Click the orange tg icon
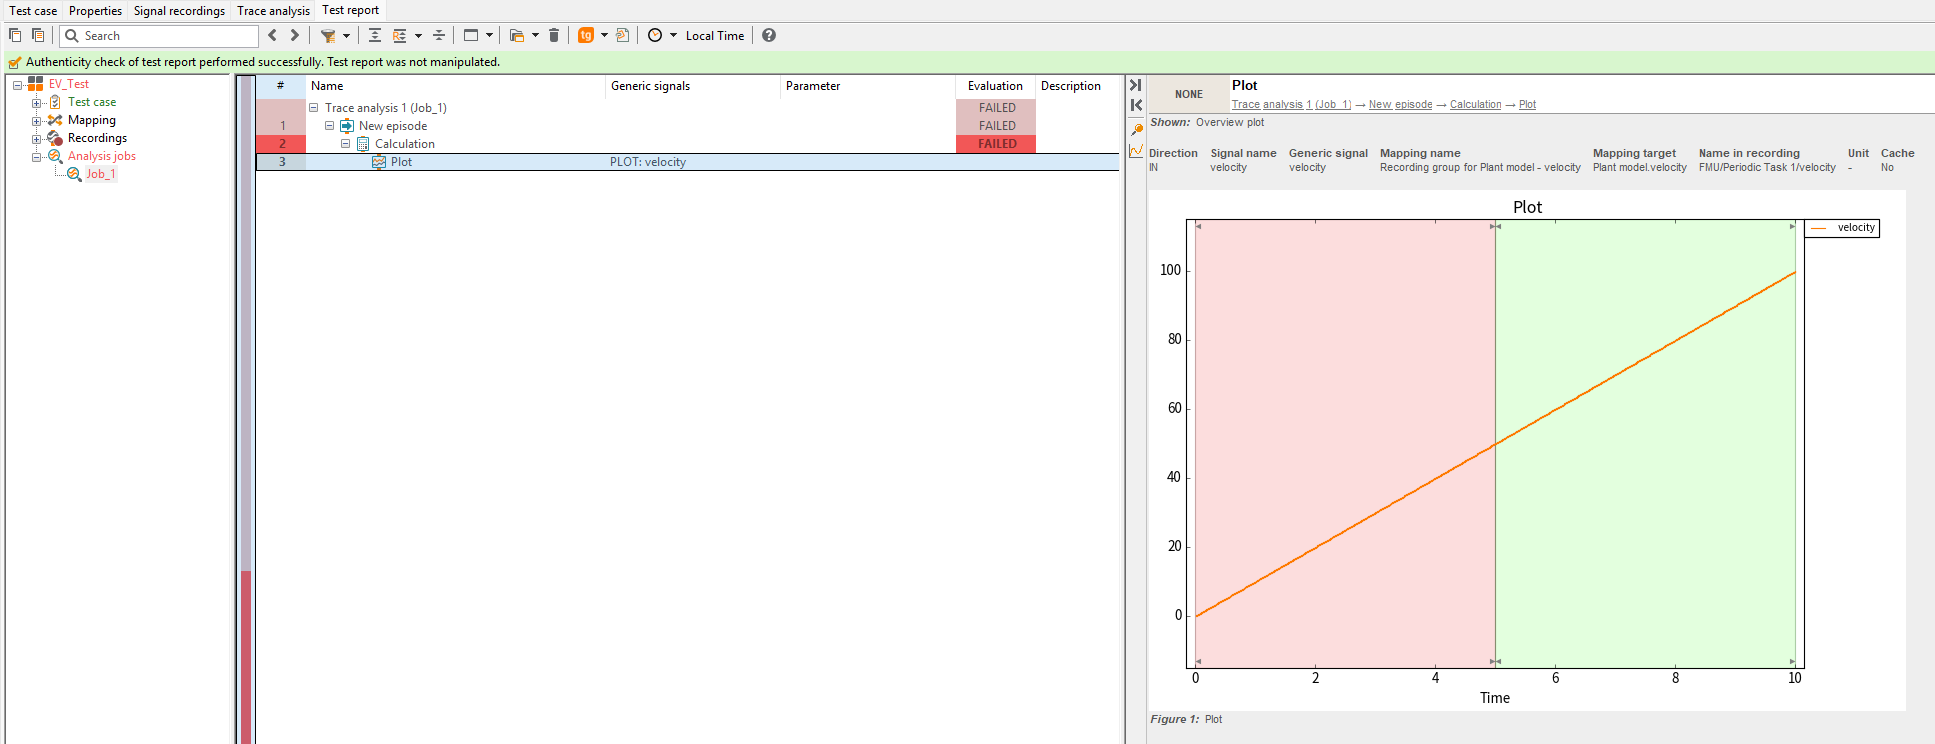The image size is (1935, 744). pyautogui.click(x=586, y=35)
